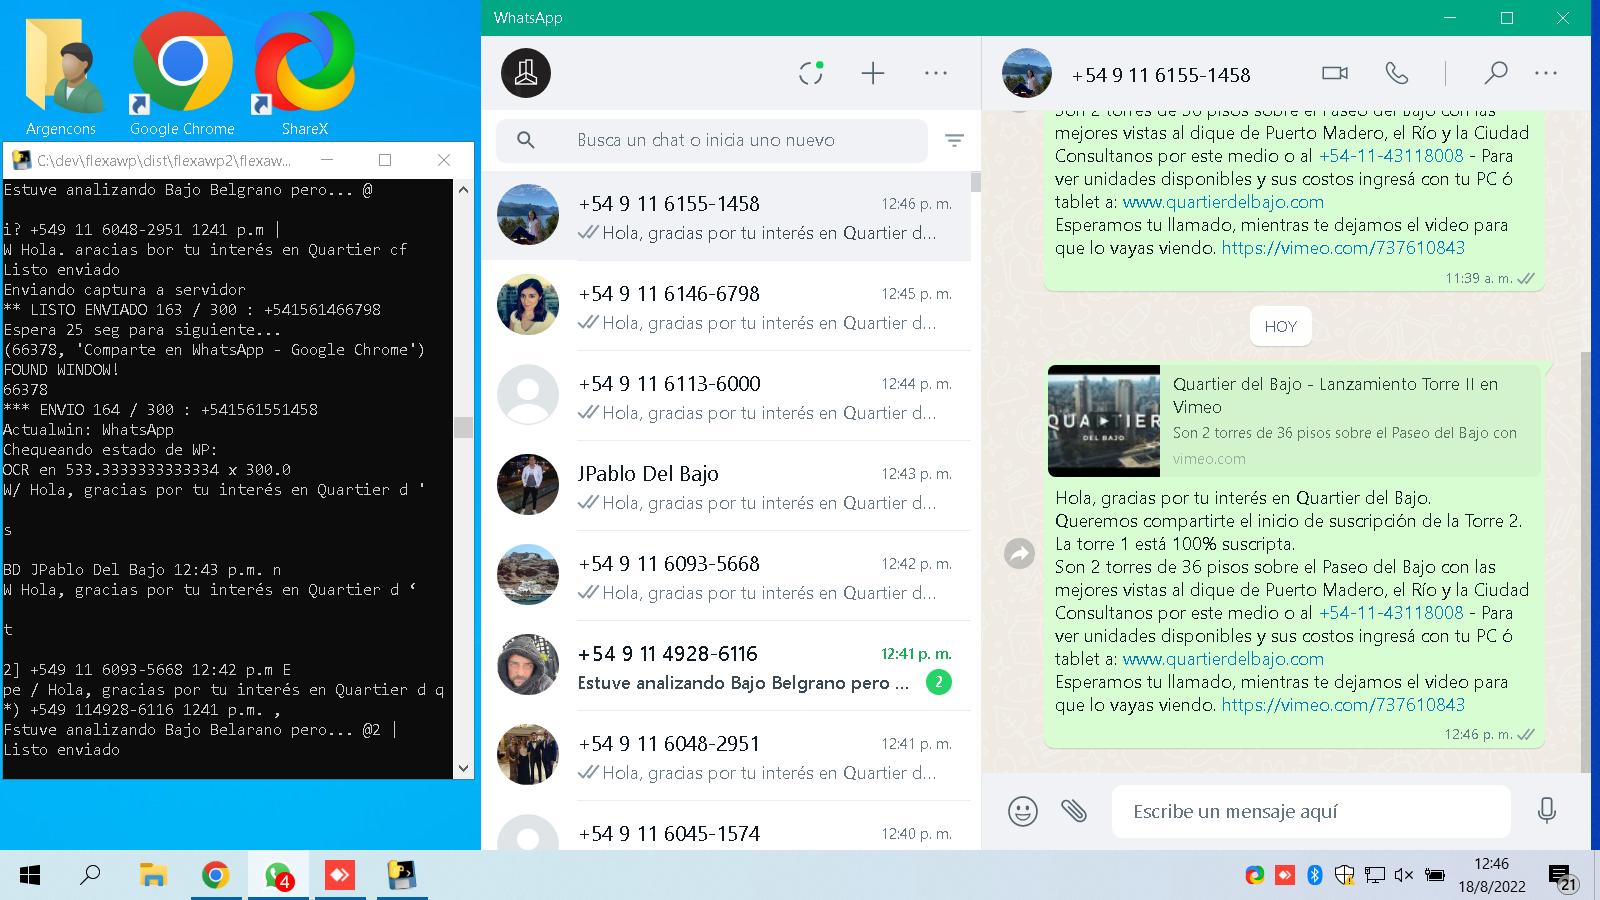Open the JPablo Del Bajo chat
Screen dimensions: 1600x900
tap(726, 486)
